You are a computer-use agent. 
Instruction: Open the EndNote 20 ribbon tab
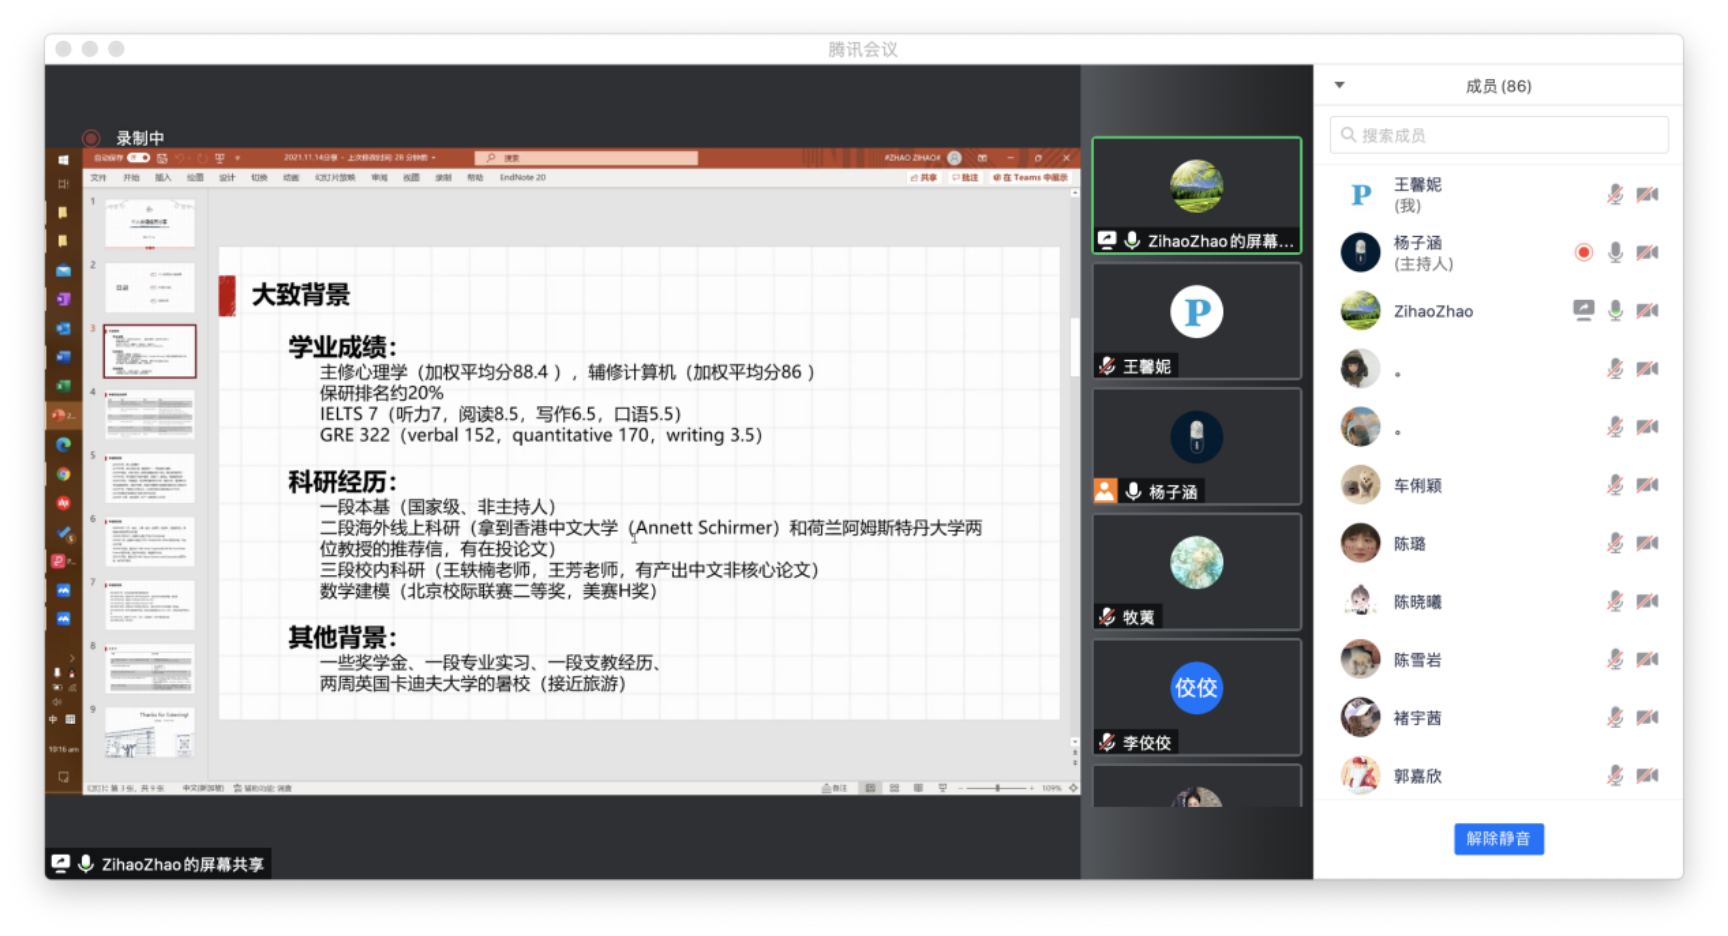point(522,178)
